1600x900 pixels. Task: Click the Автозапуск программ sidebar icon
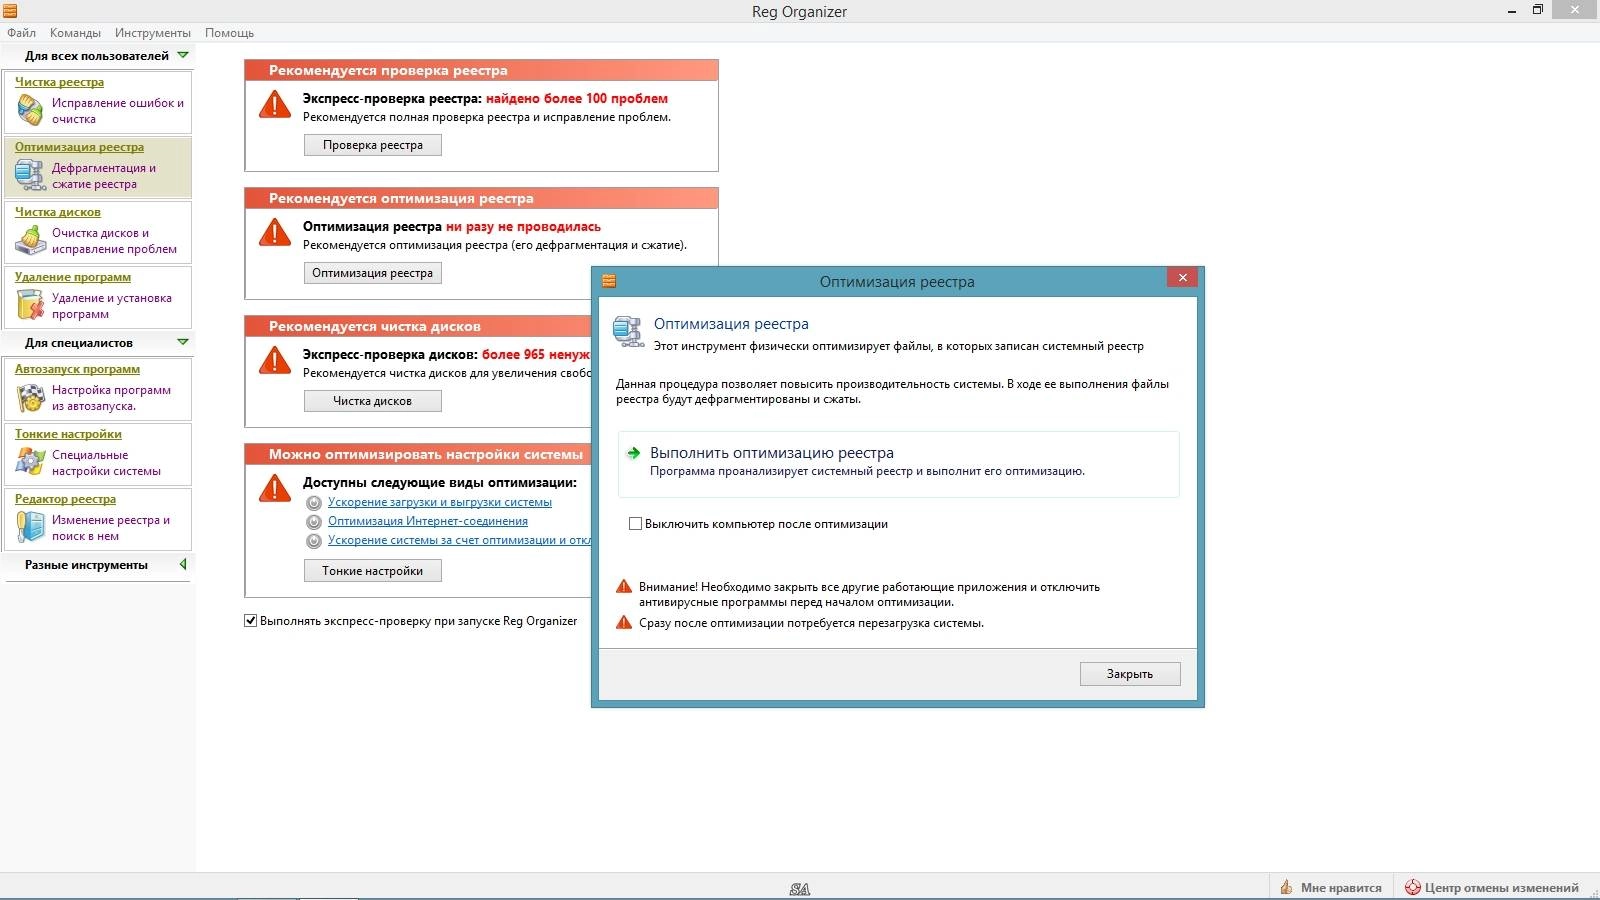pyautogui.click(x=30, y=398)
